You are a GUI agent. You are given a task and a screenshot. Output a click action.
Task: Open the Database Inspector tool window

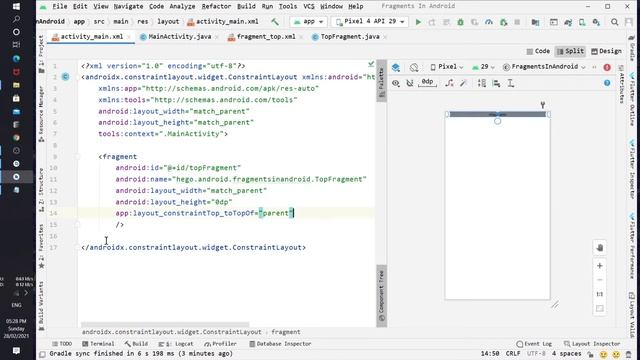(280, 344)
